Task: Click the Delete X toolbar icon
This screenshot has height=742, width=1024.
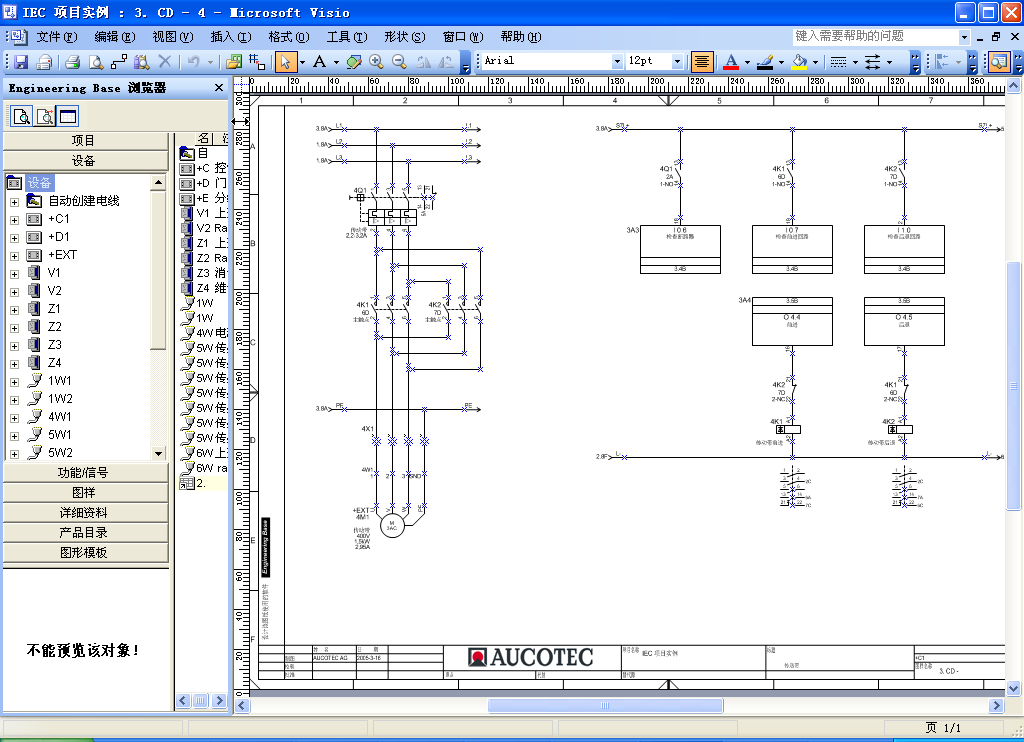Action: 165,62
